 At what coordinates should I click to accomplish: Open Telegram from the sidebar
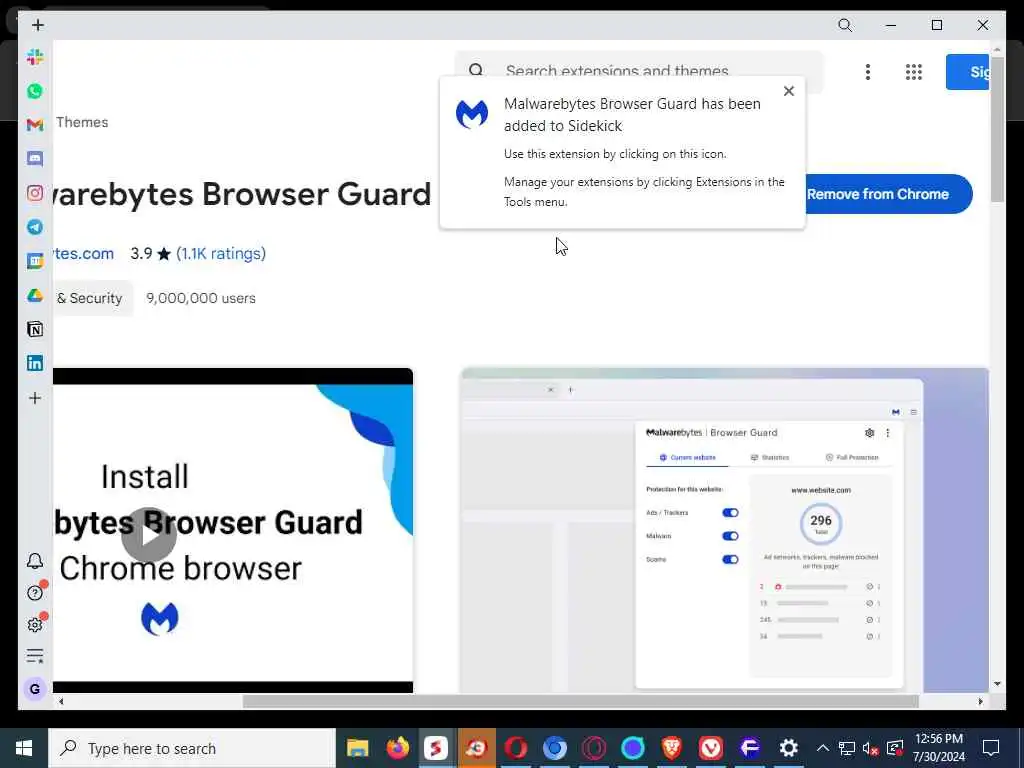(35, 227)
